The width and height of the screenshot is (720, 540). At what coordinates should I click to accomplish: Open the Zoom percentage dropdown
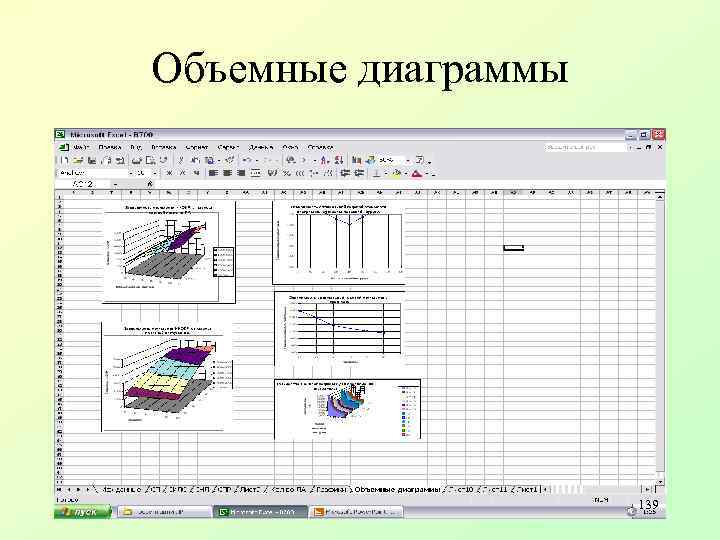(x=408, y=160)
